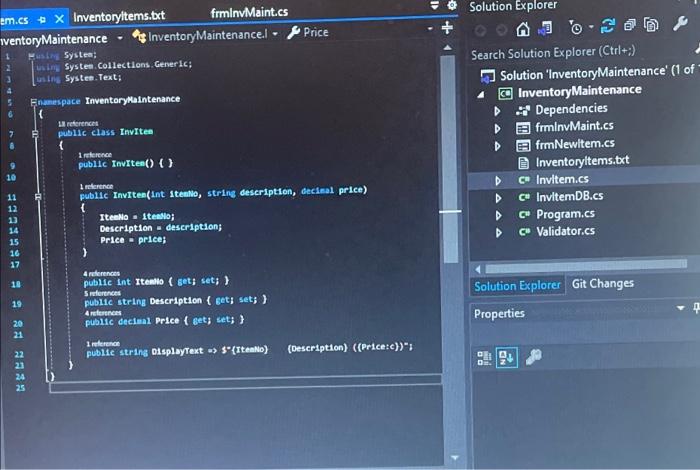Click the 4 references link above Price property
700x470 pixels.
[x=103, y=313]
